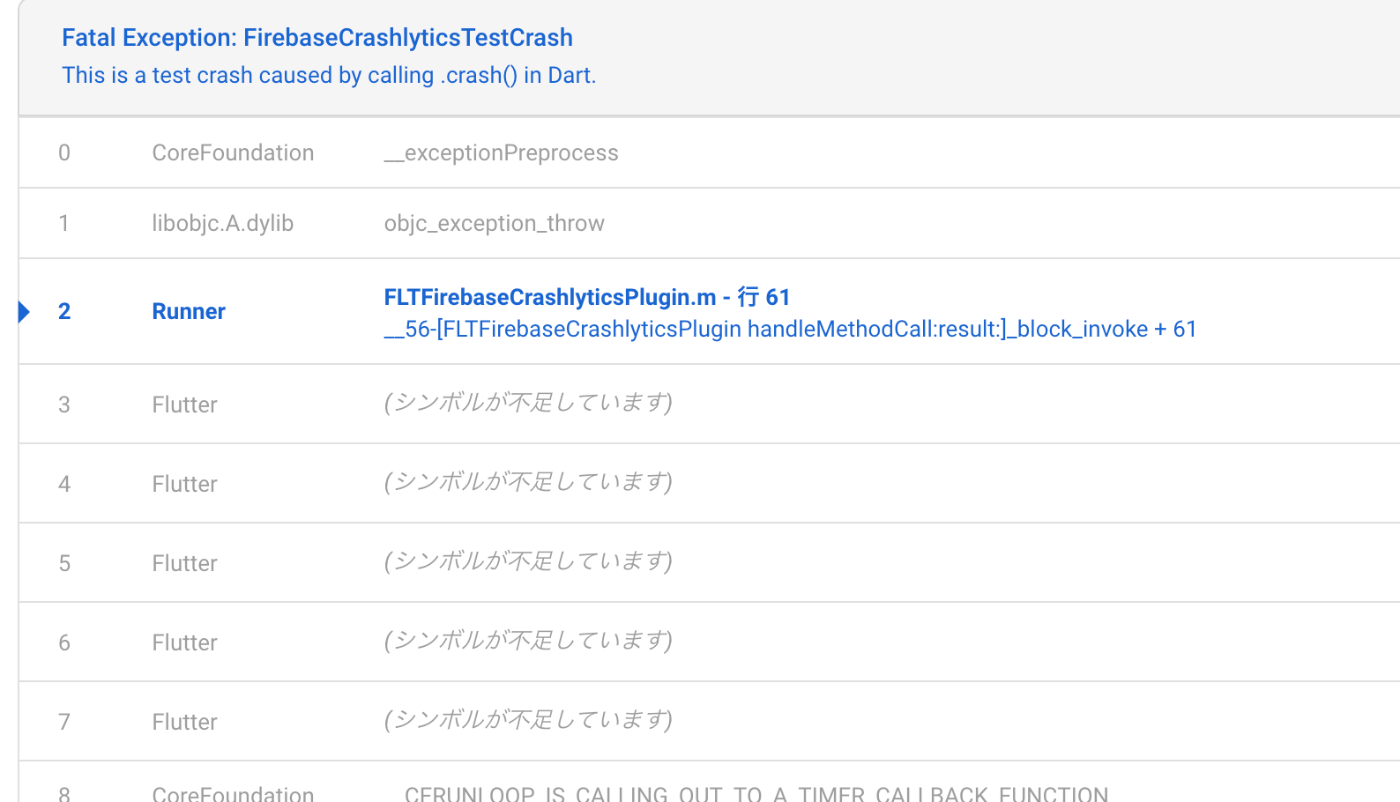Click frame number 5
Image resolution: width=1400 pixels, height=802 pixels.
[64, 563]
